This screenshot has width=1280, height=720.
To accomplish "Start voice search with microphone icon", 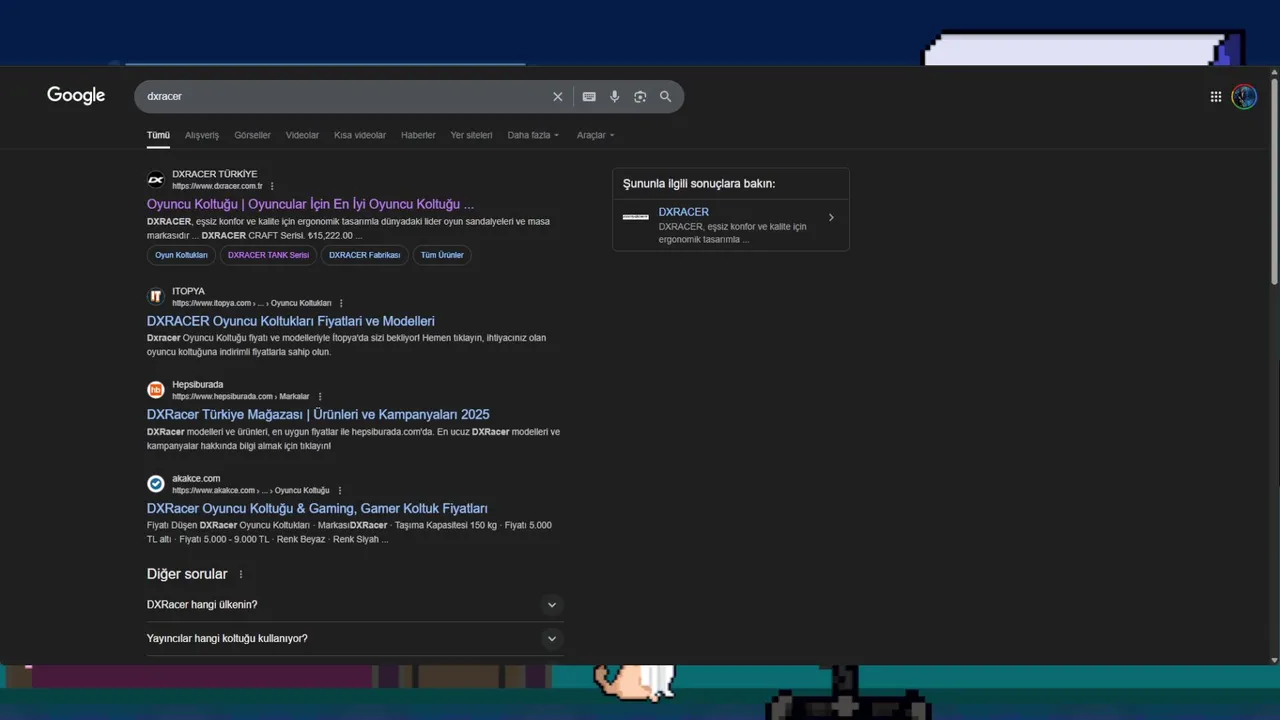I will tap(615, 97).
